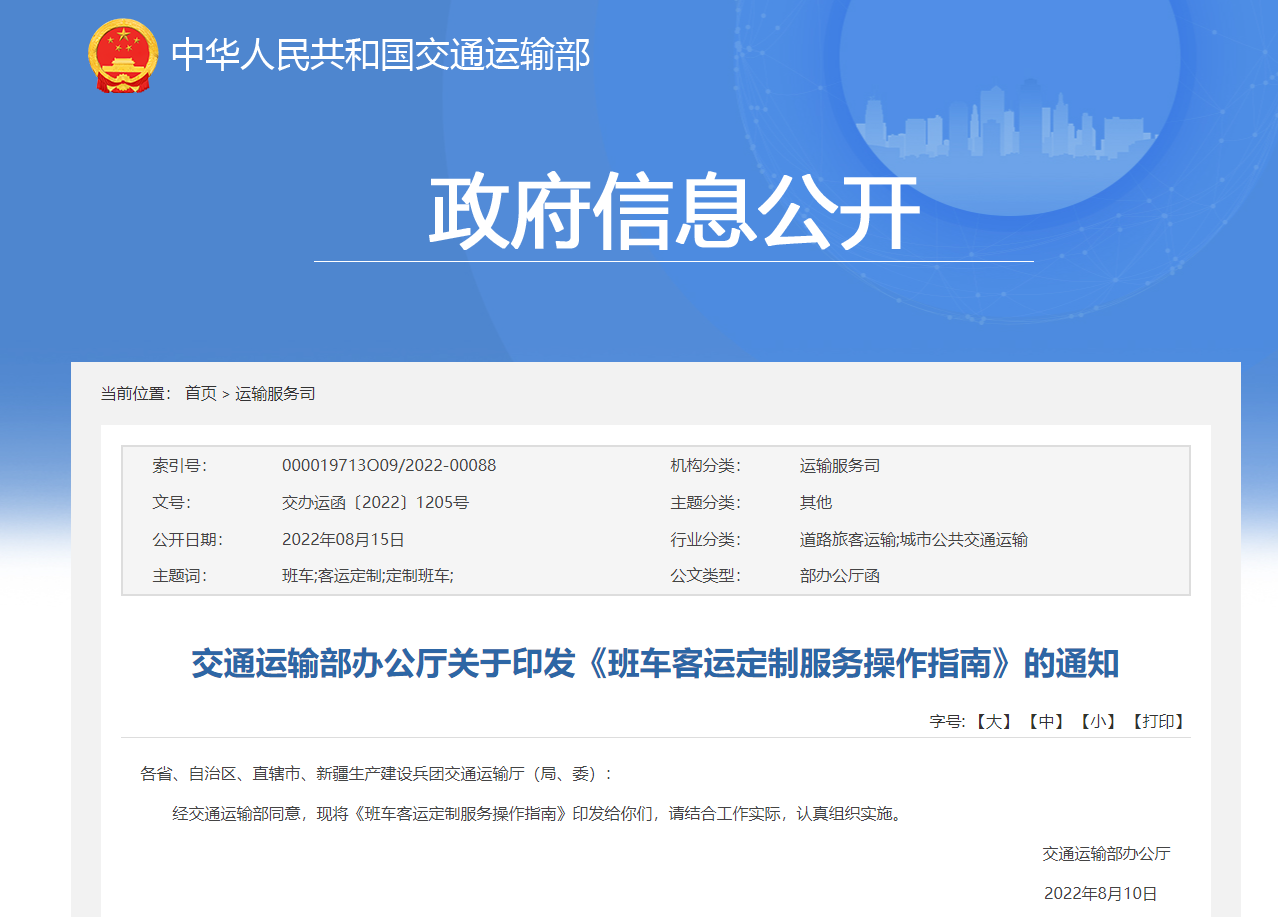Select the index number 000019713O09/2022-00088

coord(389,465)
